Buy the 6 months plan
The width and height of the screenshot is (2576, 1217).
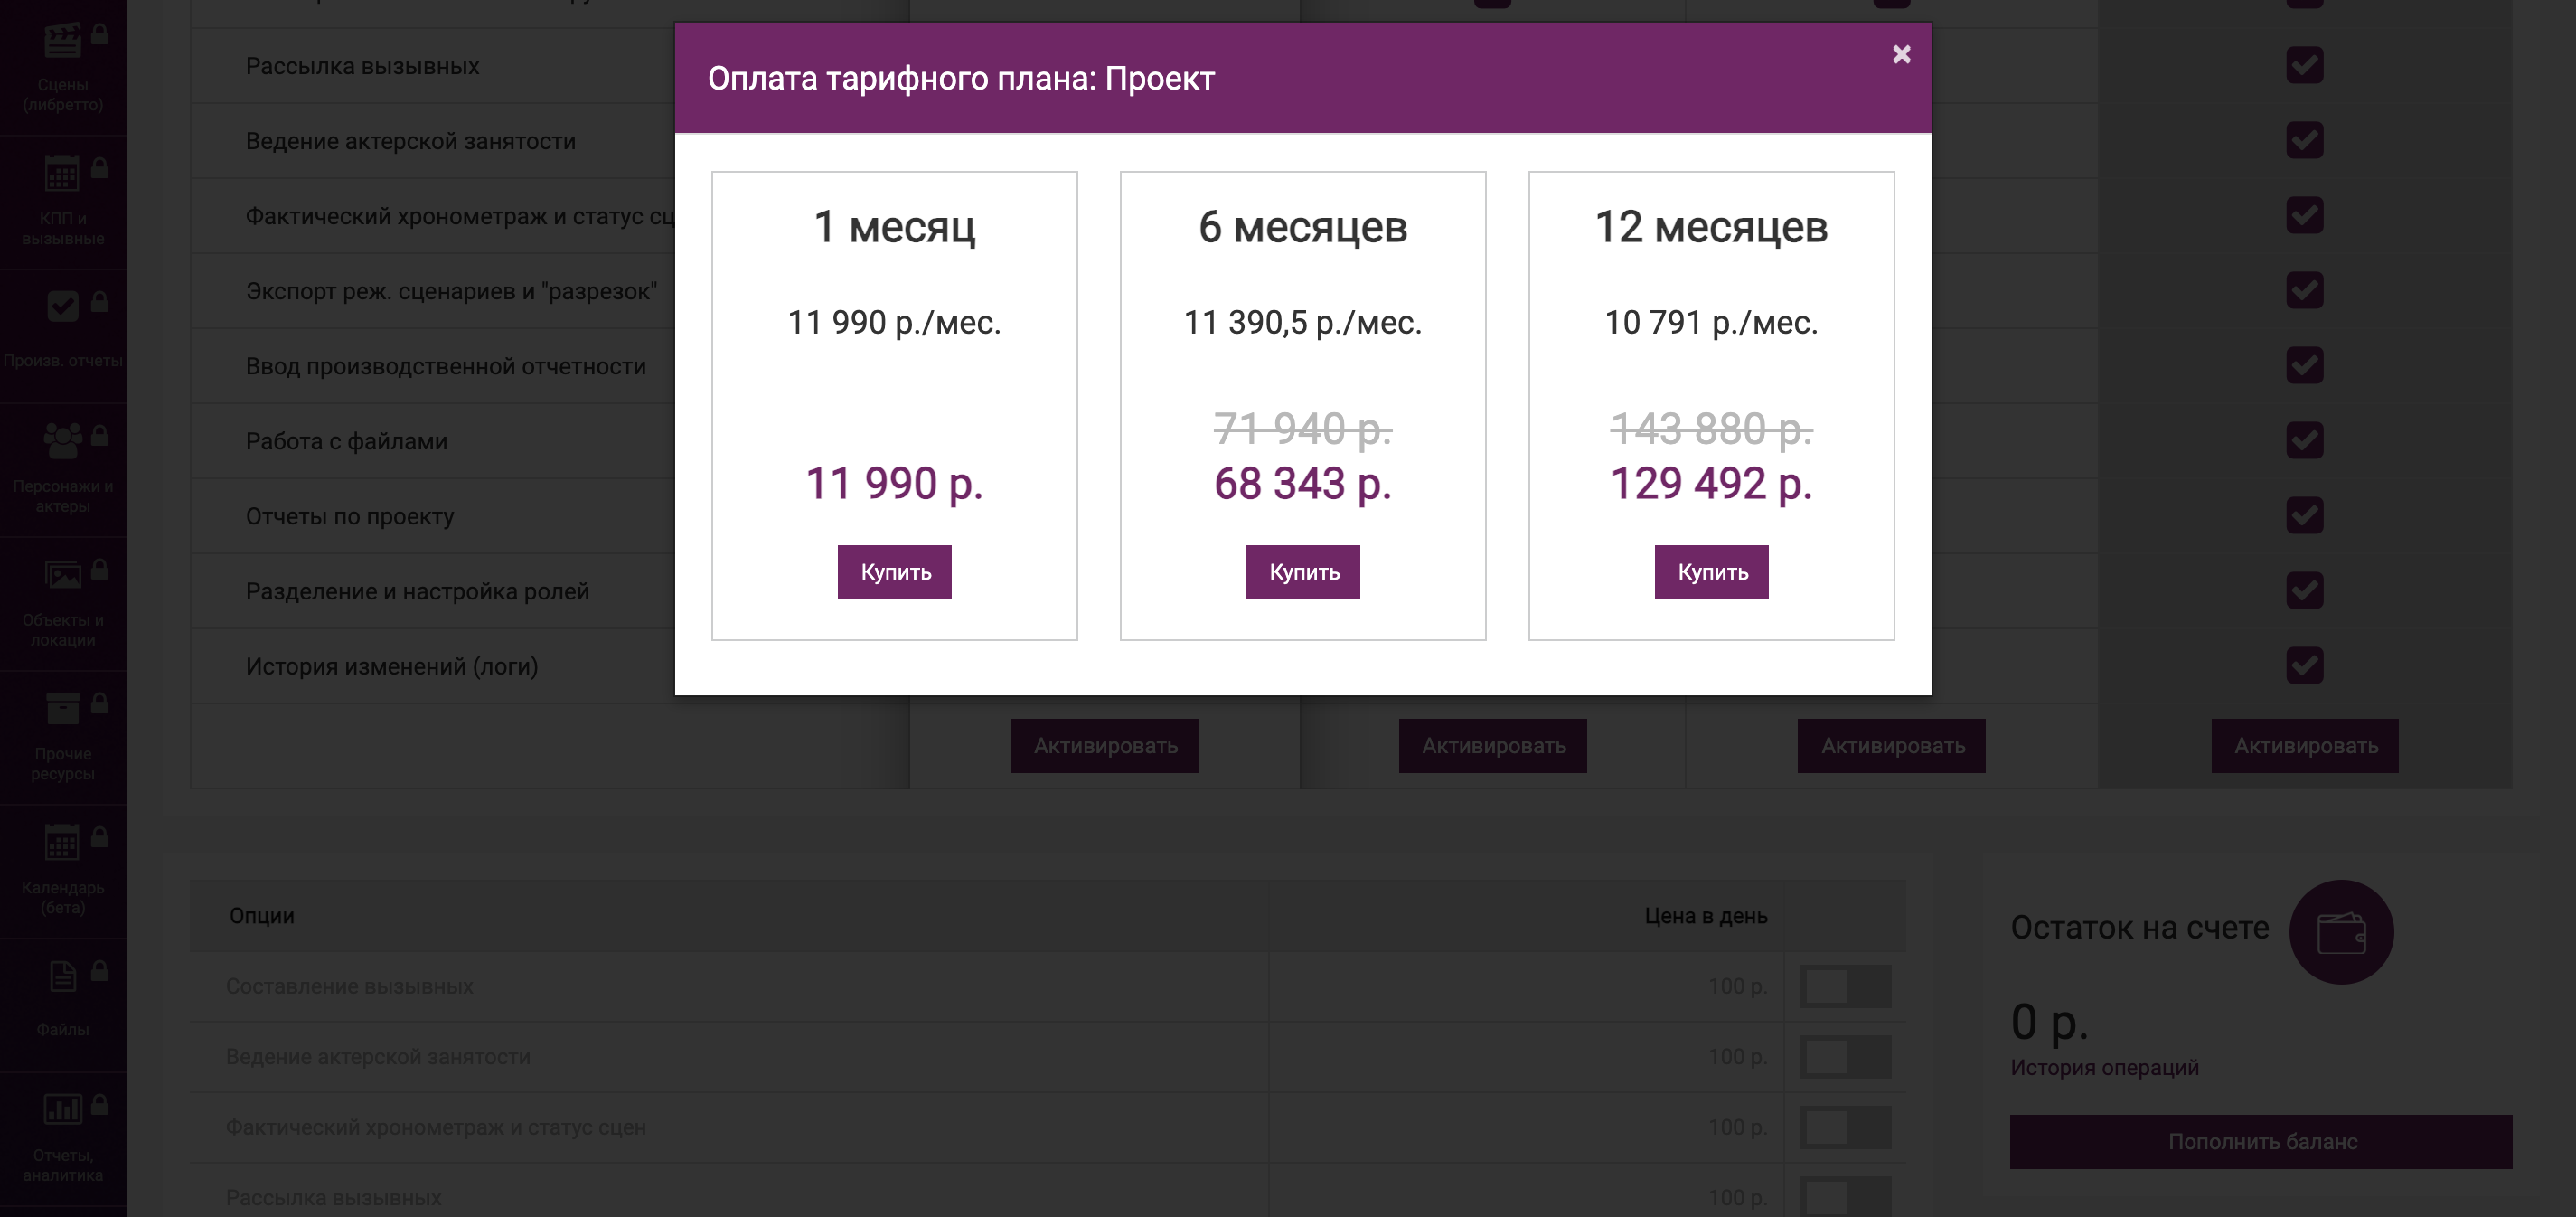pyautogui.click(x=1303, y=572)
